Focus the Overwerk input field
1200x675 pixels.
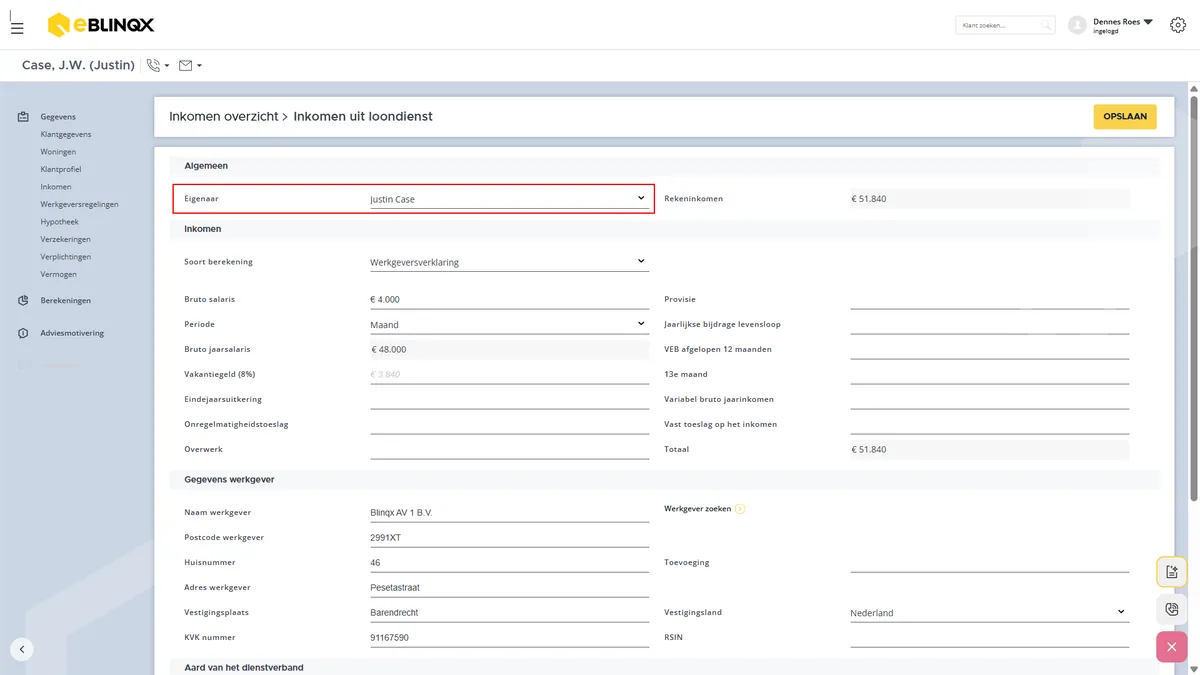(x=509, y=449)
